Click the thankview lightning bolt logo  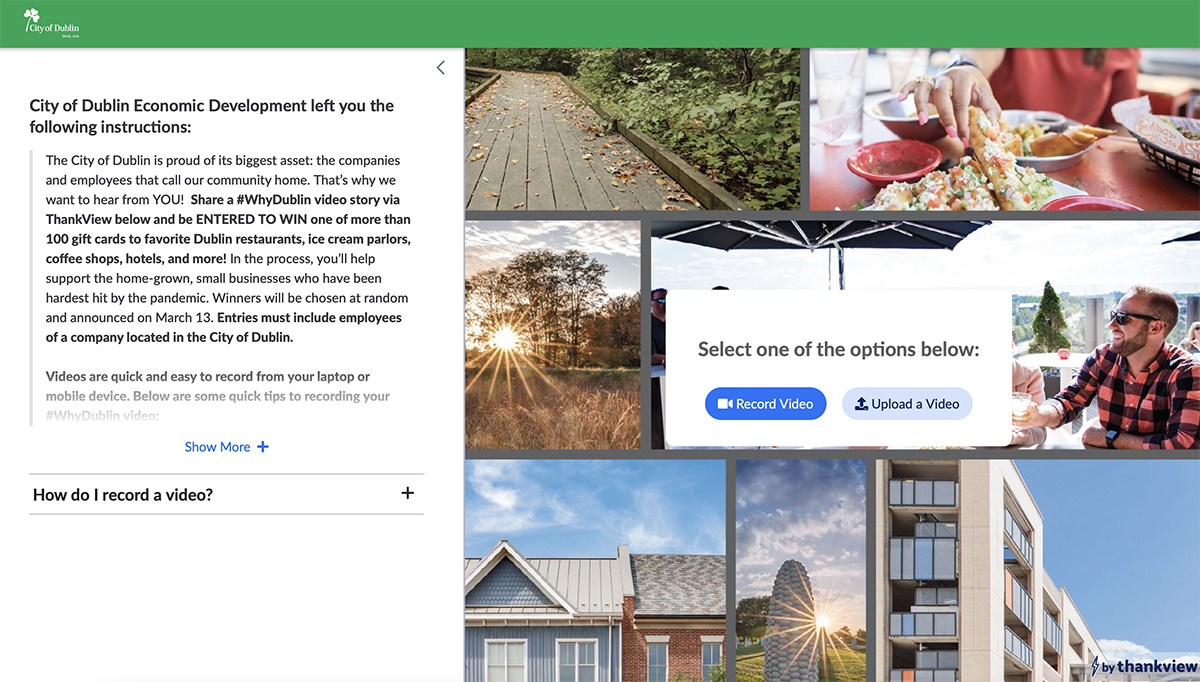(1096, 666)
